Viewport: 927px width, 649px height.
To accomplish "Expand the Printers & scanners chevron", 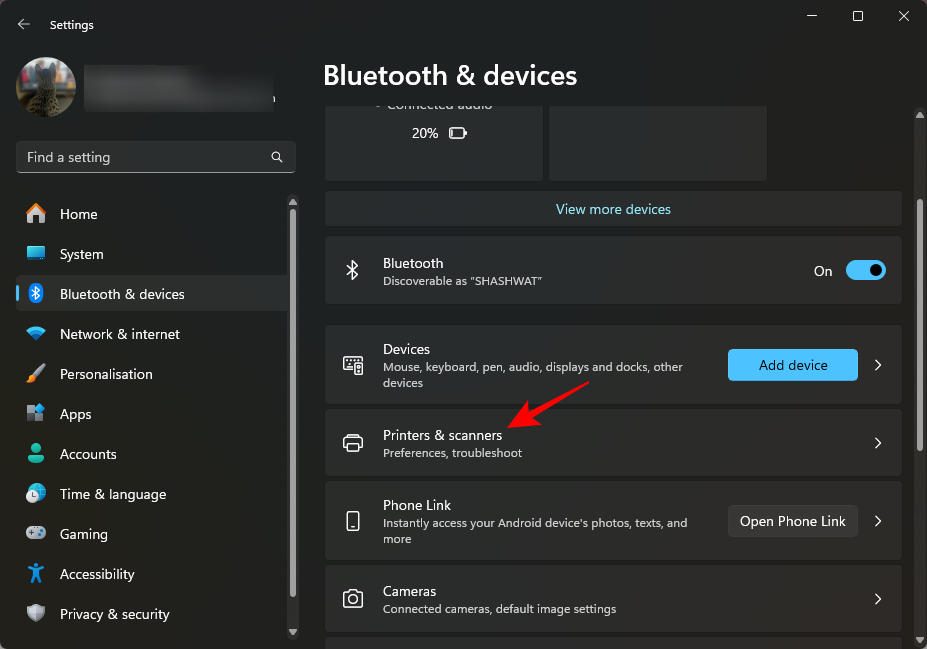I will [x=878, y=443].
